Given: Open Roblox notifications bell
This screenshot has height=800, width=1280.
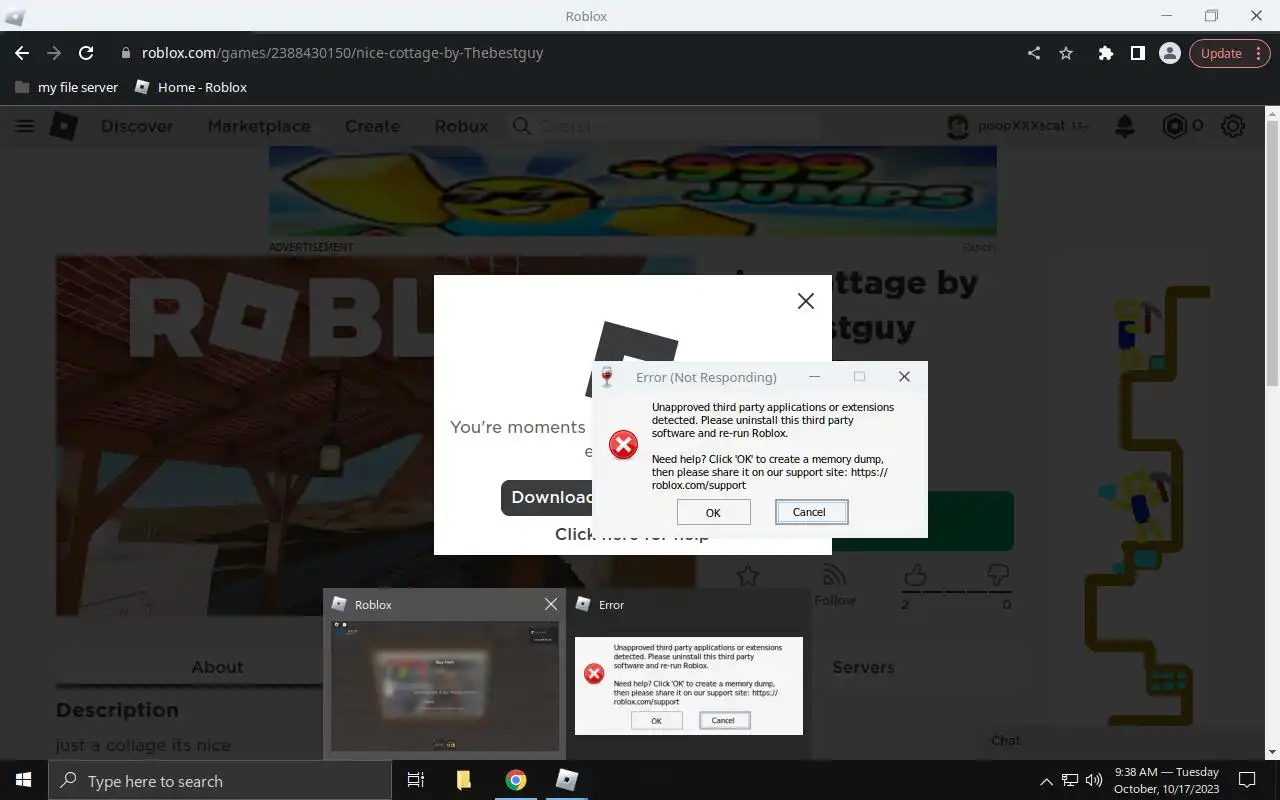Looking at the screenshot, I should [x=1125, y=126].
